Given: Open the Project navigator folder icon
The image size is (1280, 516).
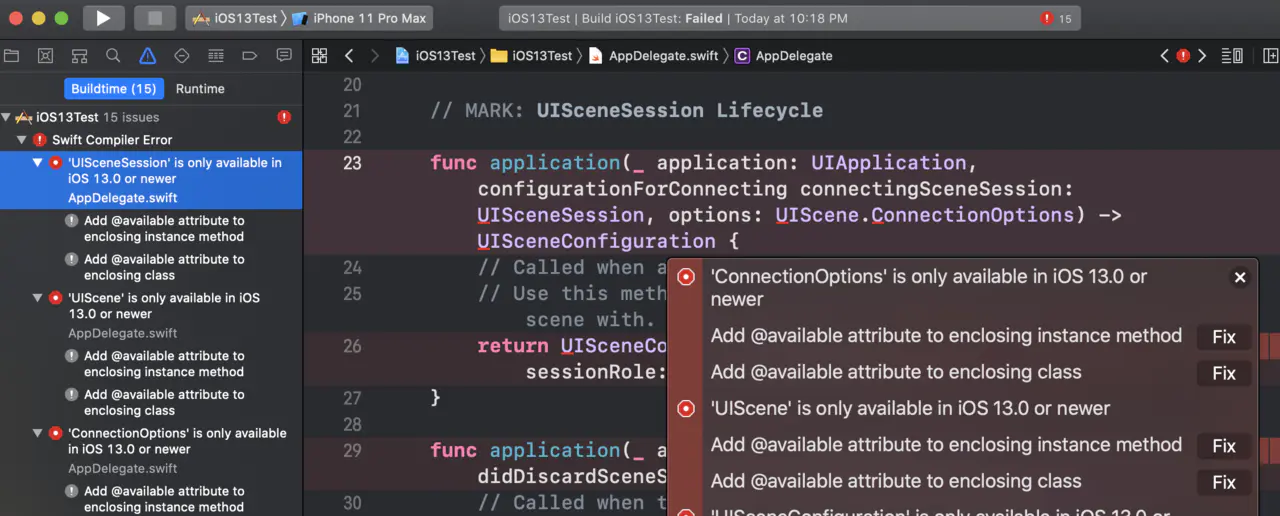Looking at the screenshot, I should pos(12,56).
